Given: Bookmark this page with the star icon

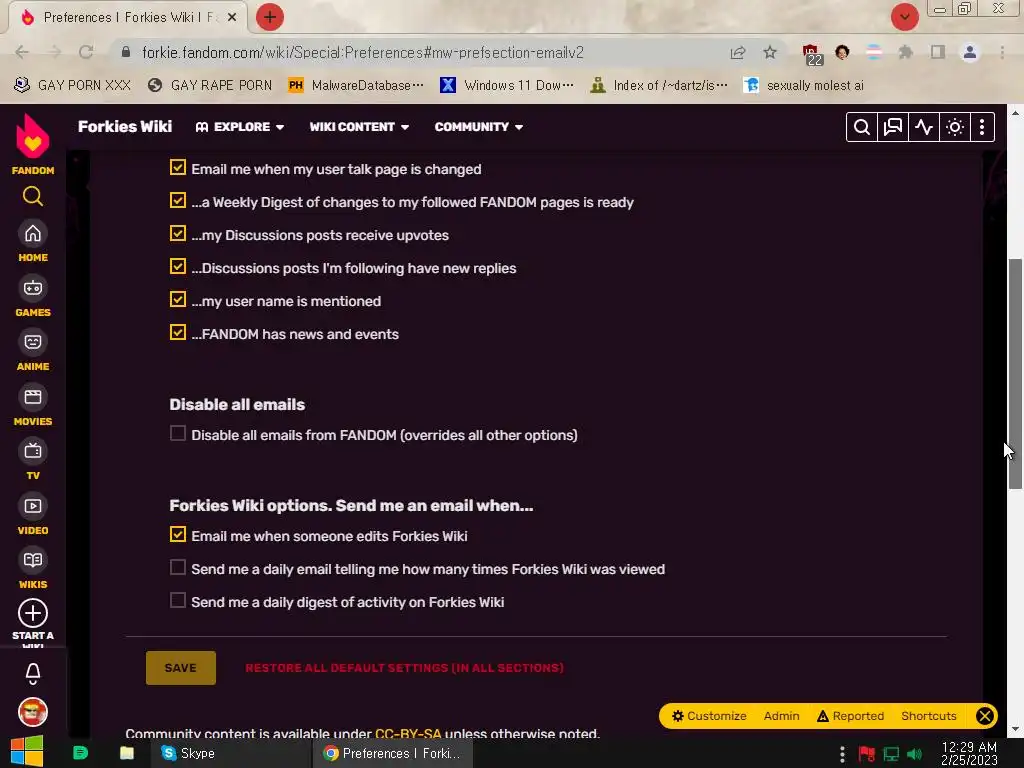Looking at the screenshot, I should pos(770,52).
